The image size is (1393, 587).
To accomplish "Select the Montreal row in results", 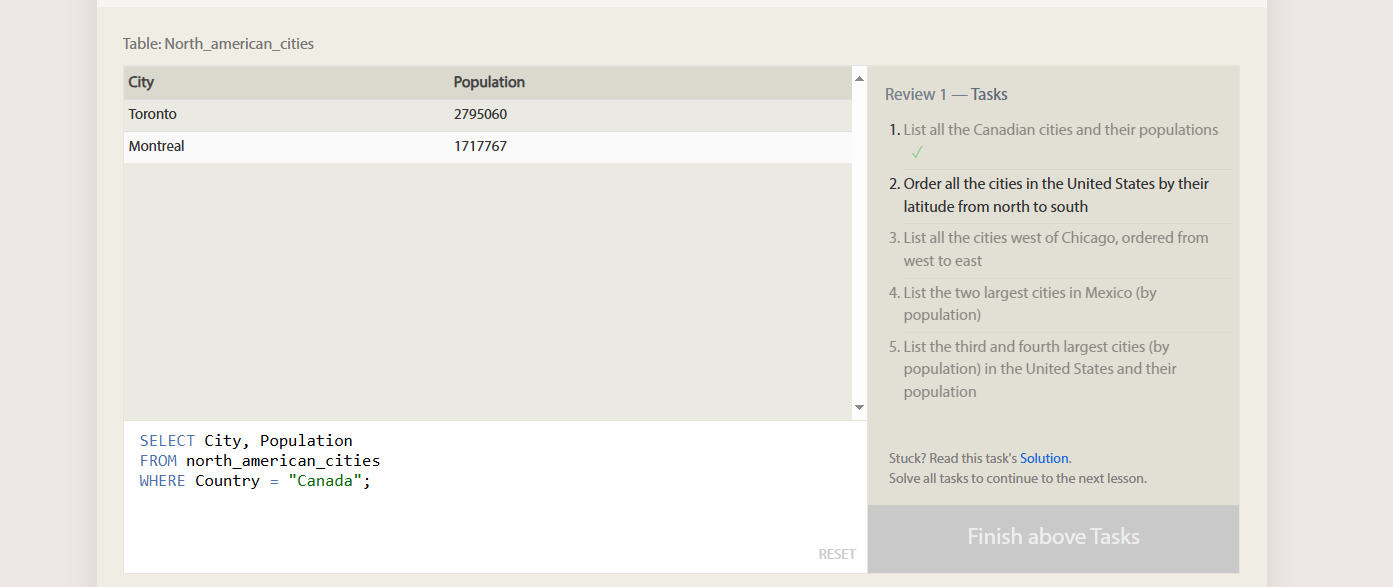I will (488, 147).
